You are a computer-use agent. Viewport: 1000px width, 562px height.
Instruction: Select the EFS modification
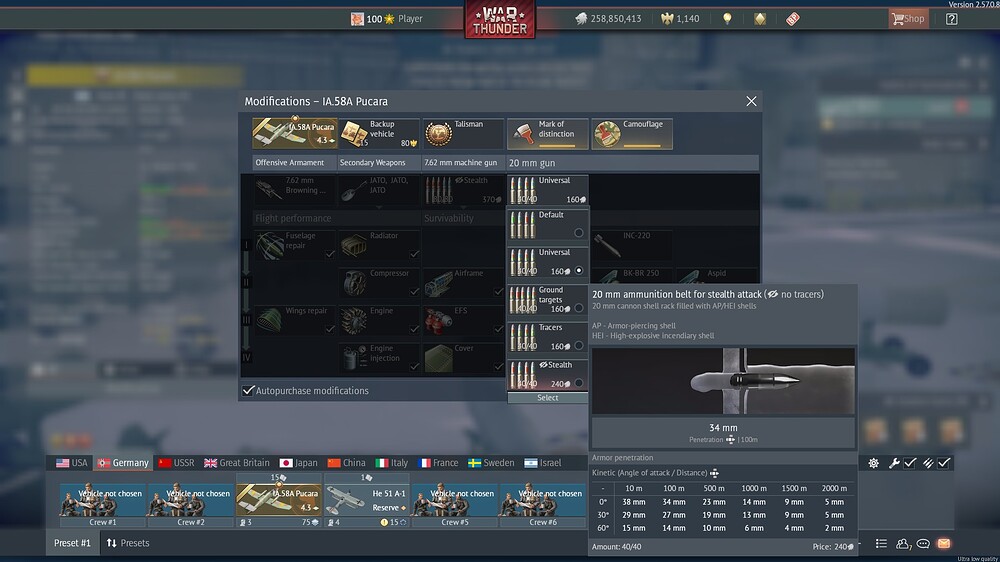point(462,320)
